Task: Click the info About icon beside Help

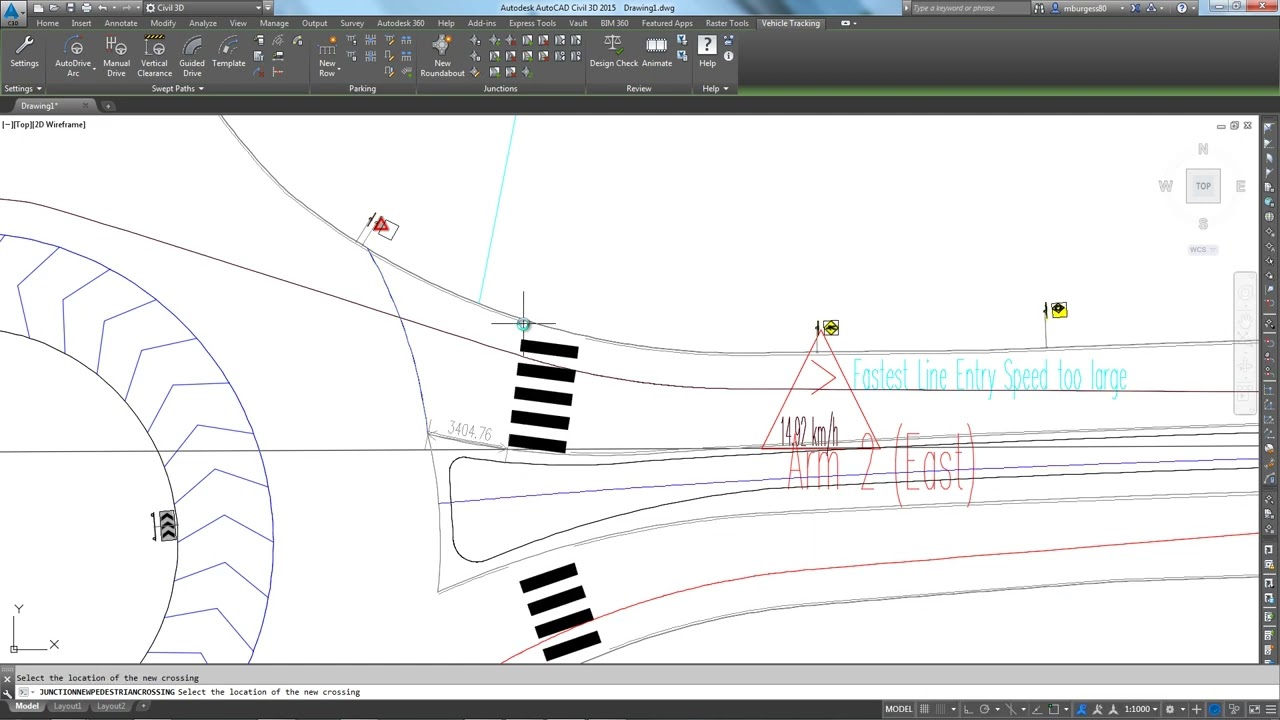Action: pos(728,56)
